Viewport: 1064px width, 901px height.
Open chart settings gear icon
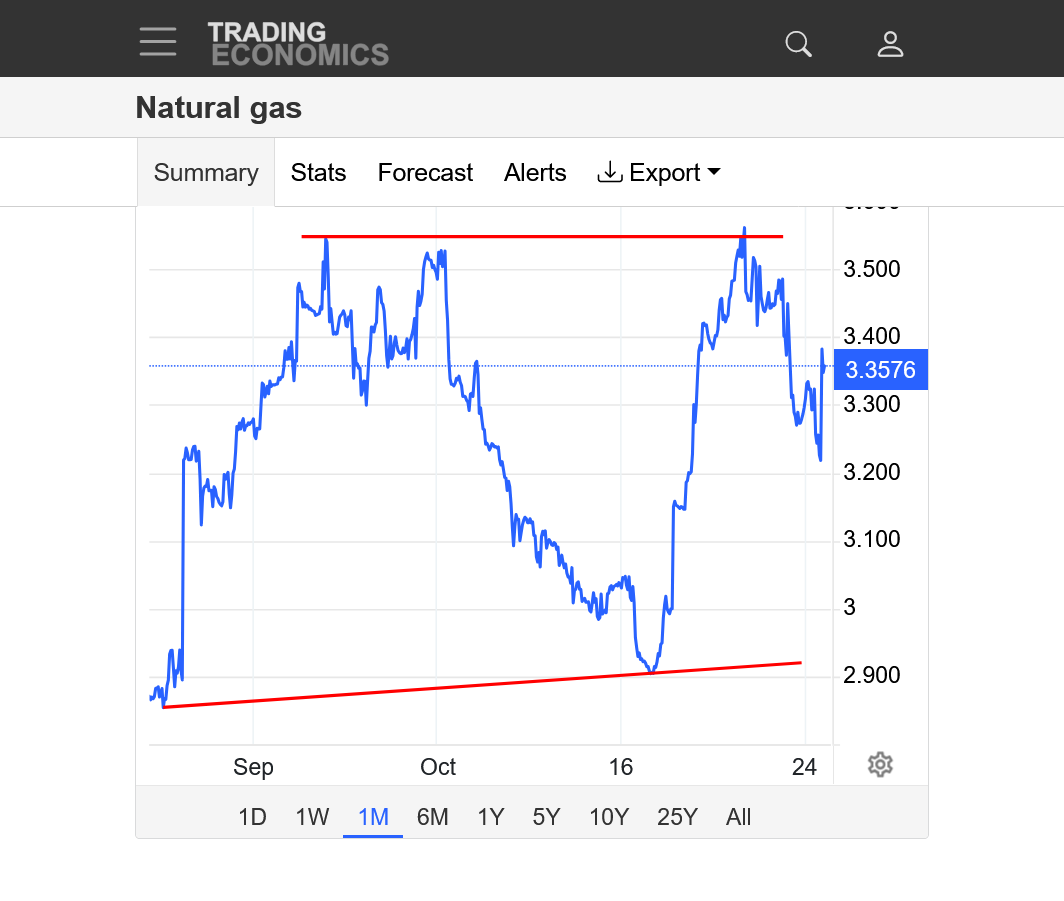tap(880, 765)
